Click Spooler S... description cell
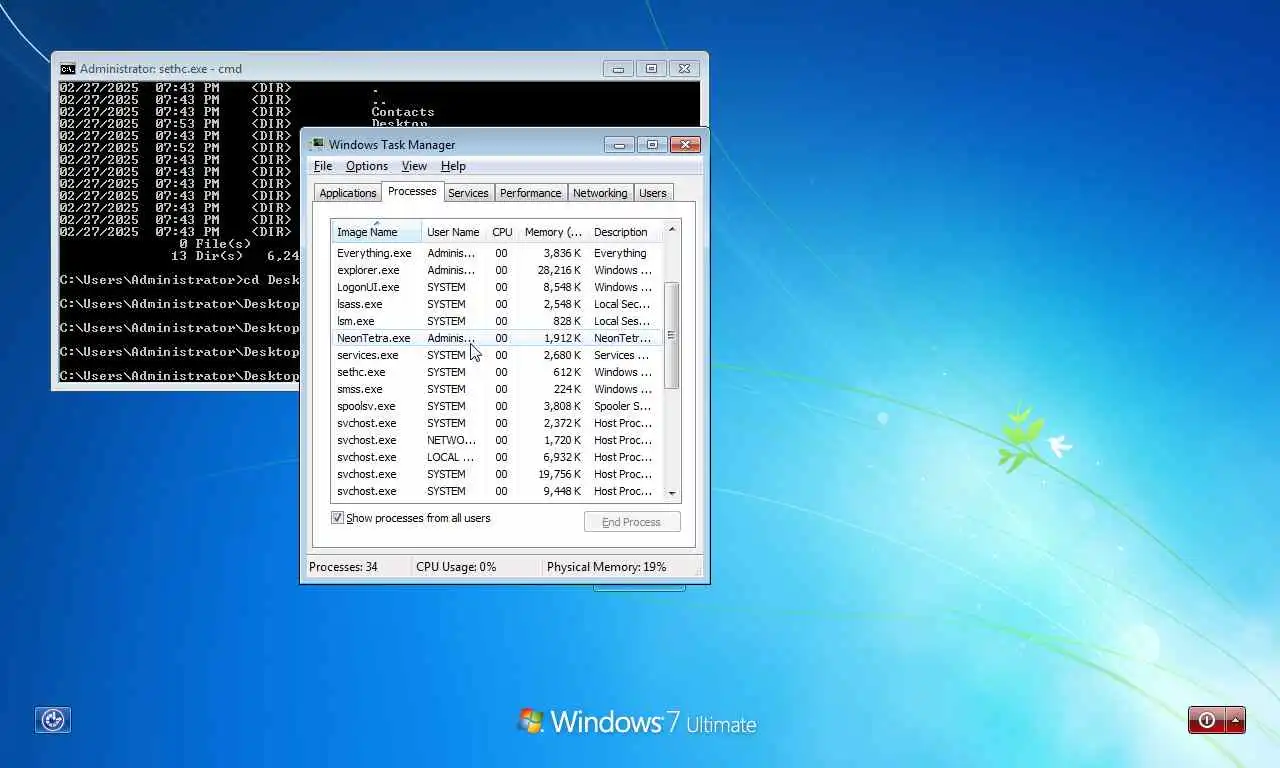This screenshot has height=768, width=1280. coord(622,406)
